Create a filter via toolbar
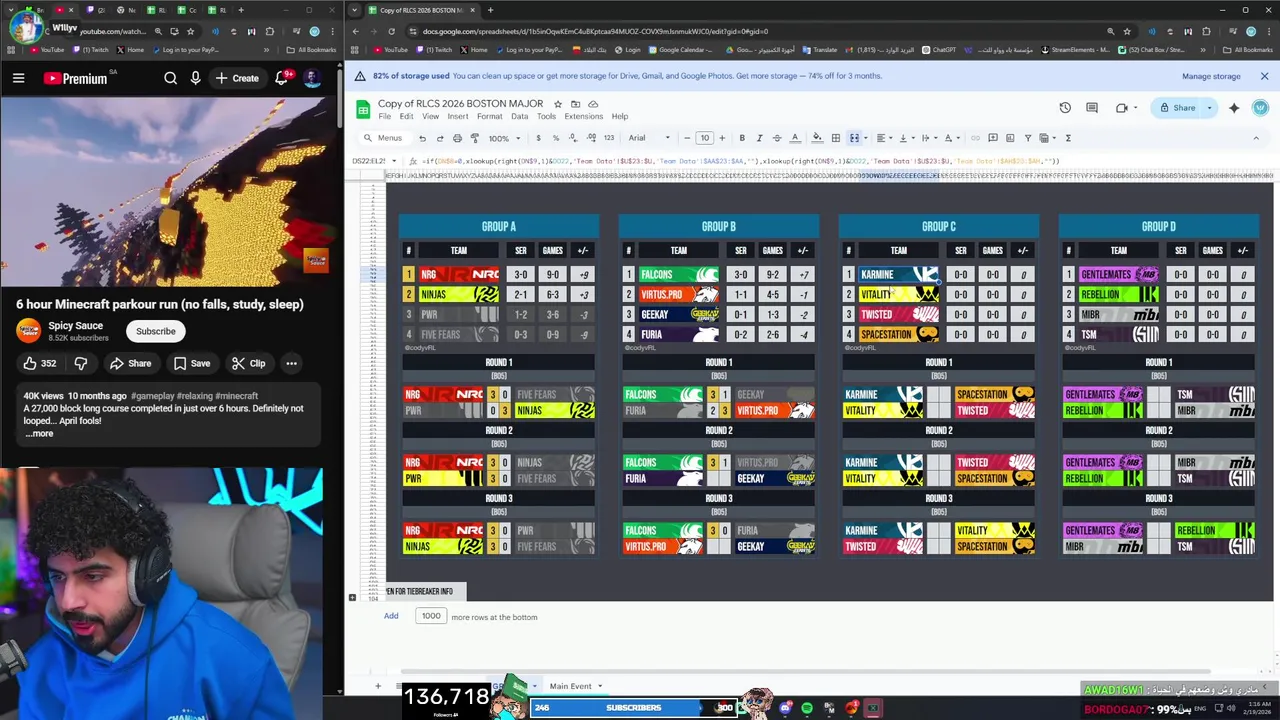Viewport: 1280px width, 720px height. tap(1027, 138)
